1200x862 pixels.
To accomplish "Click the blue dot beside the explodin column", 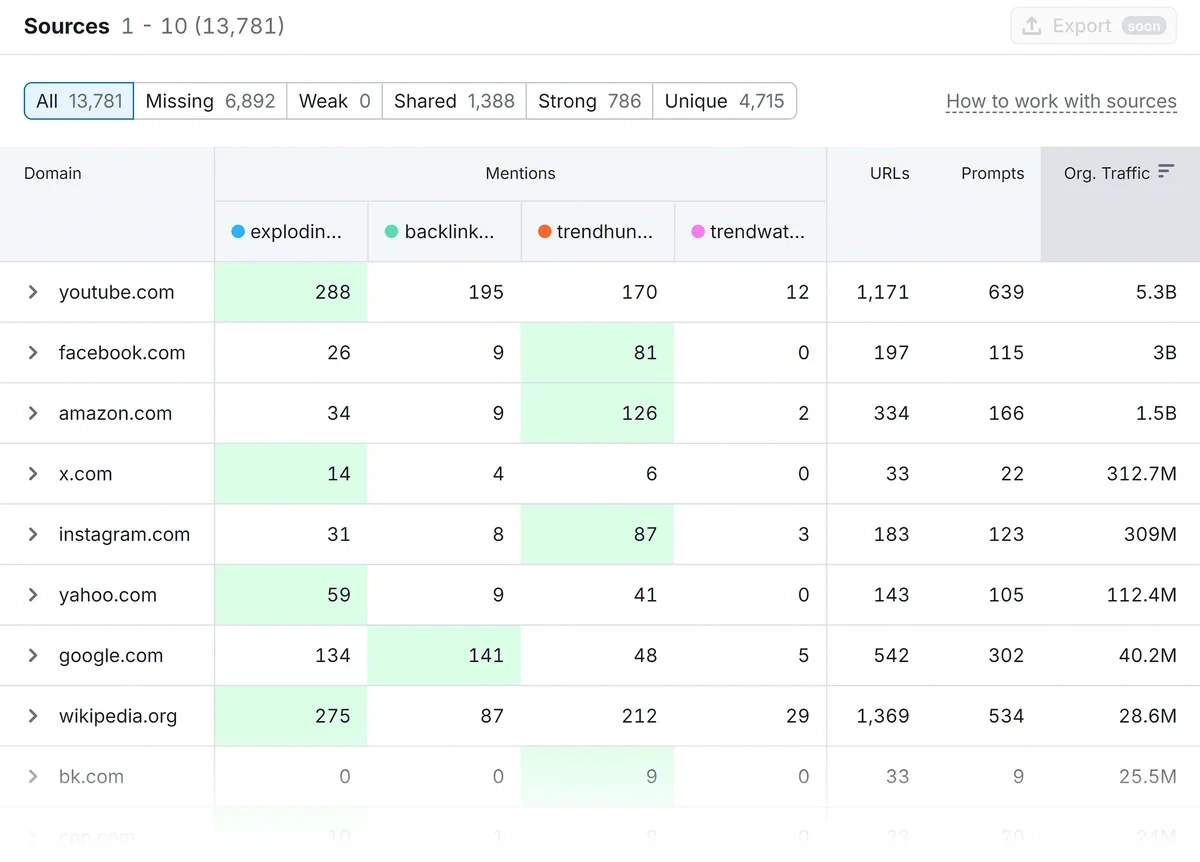I will click(238, 231).
